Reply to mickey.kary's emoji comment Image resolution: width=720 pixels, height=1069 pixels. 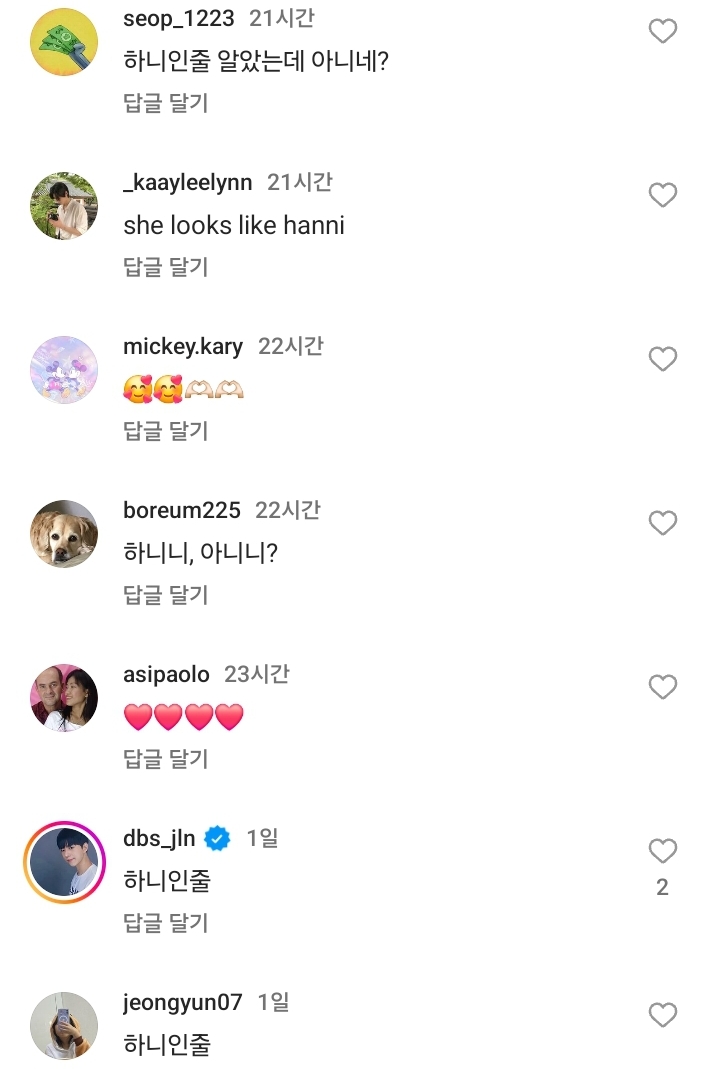pos(166,431)
